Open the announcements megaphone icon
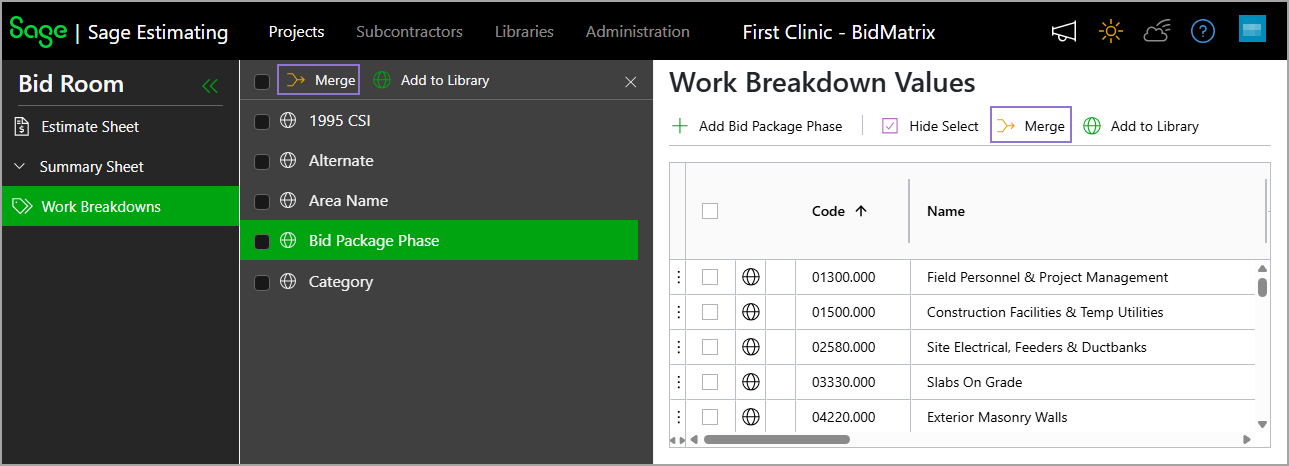The image size is (1289, 466). pyautogui.click(x=1064, y=32)
